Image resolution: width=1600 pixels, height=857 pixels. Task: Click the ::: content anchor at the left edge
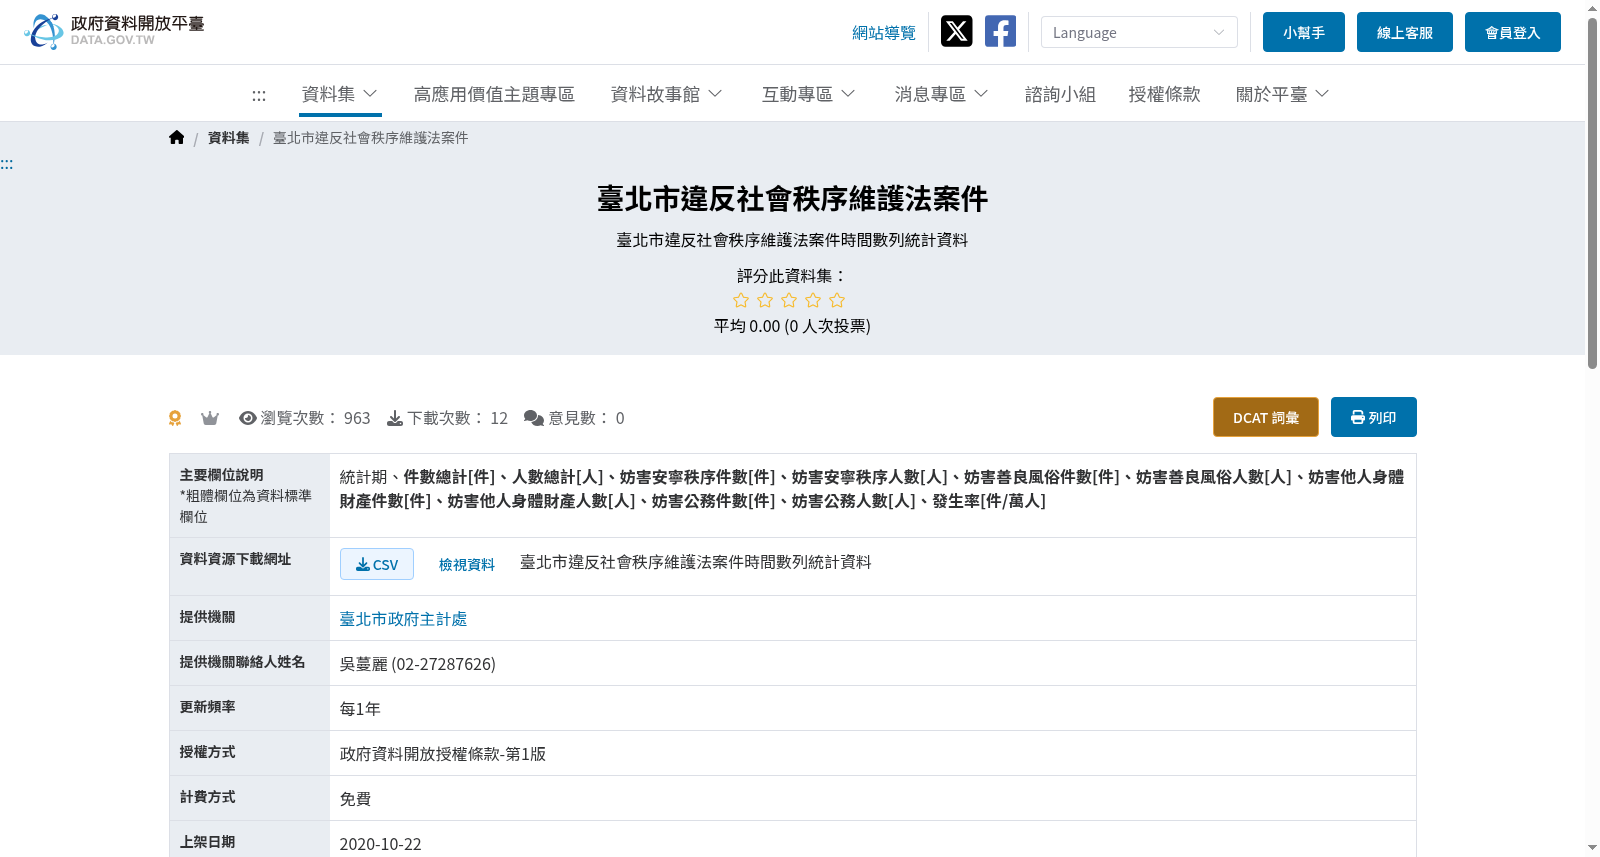[7, 164]
